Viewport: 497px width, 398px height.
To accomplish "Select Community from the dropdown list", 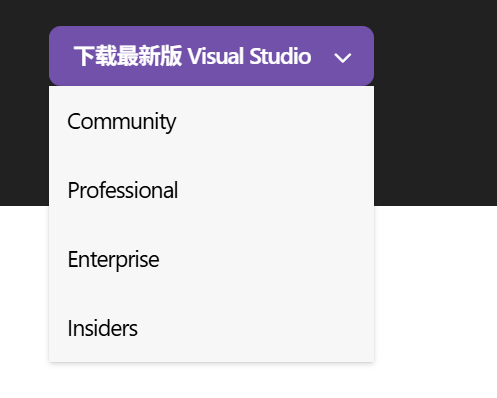I will 211,121.
